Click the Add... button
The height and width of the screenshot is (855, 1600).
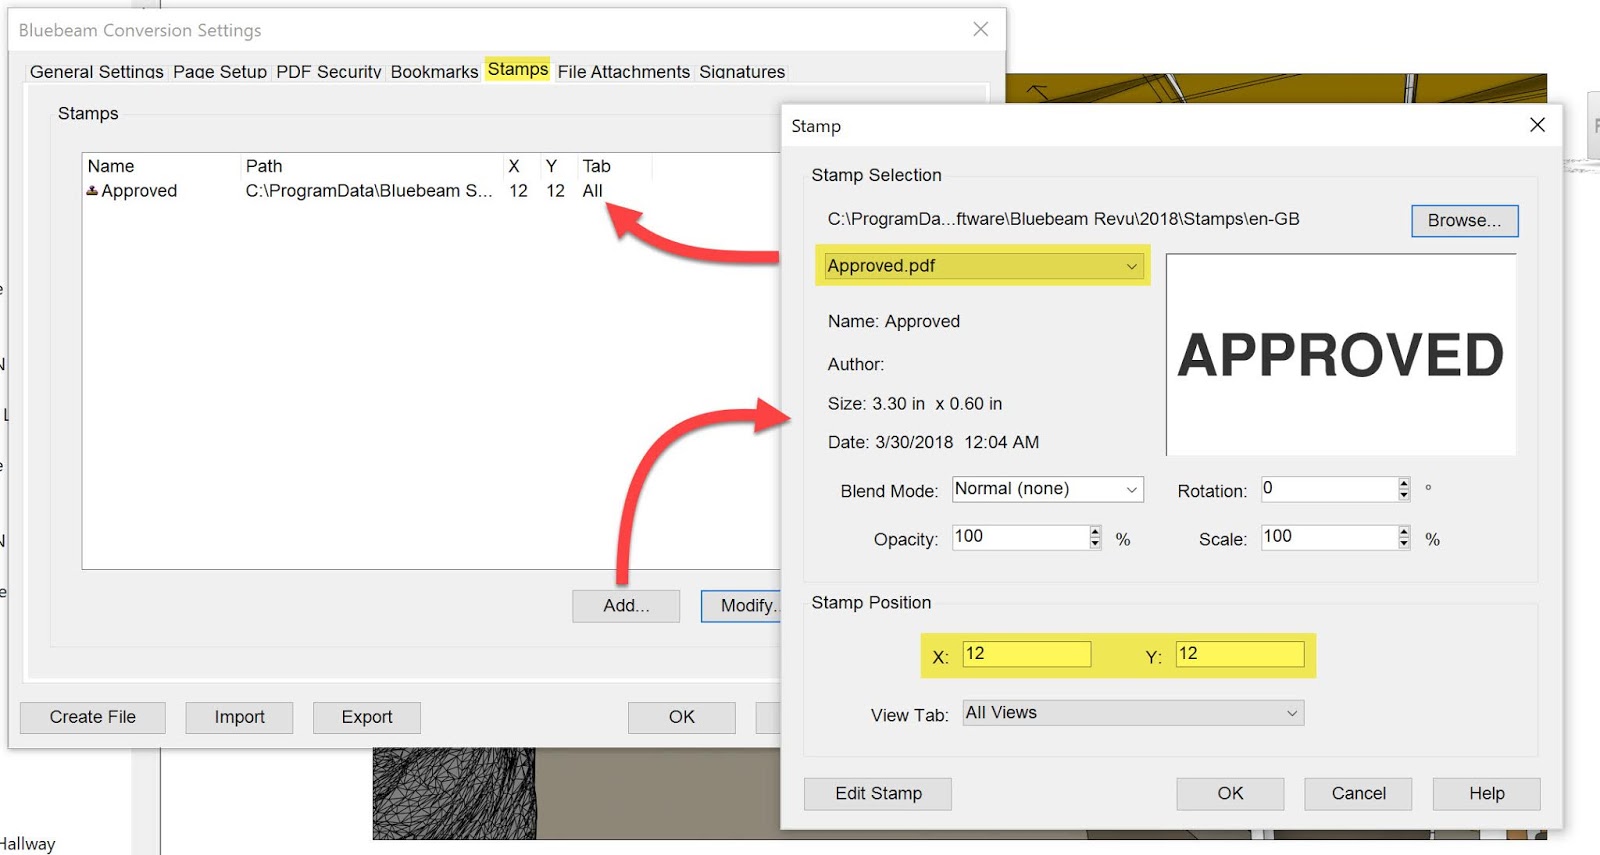pos(626,605)
